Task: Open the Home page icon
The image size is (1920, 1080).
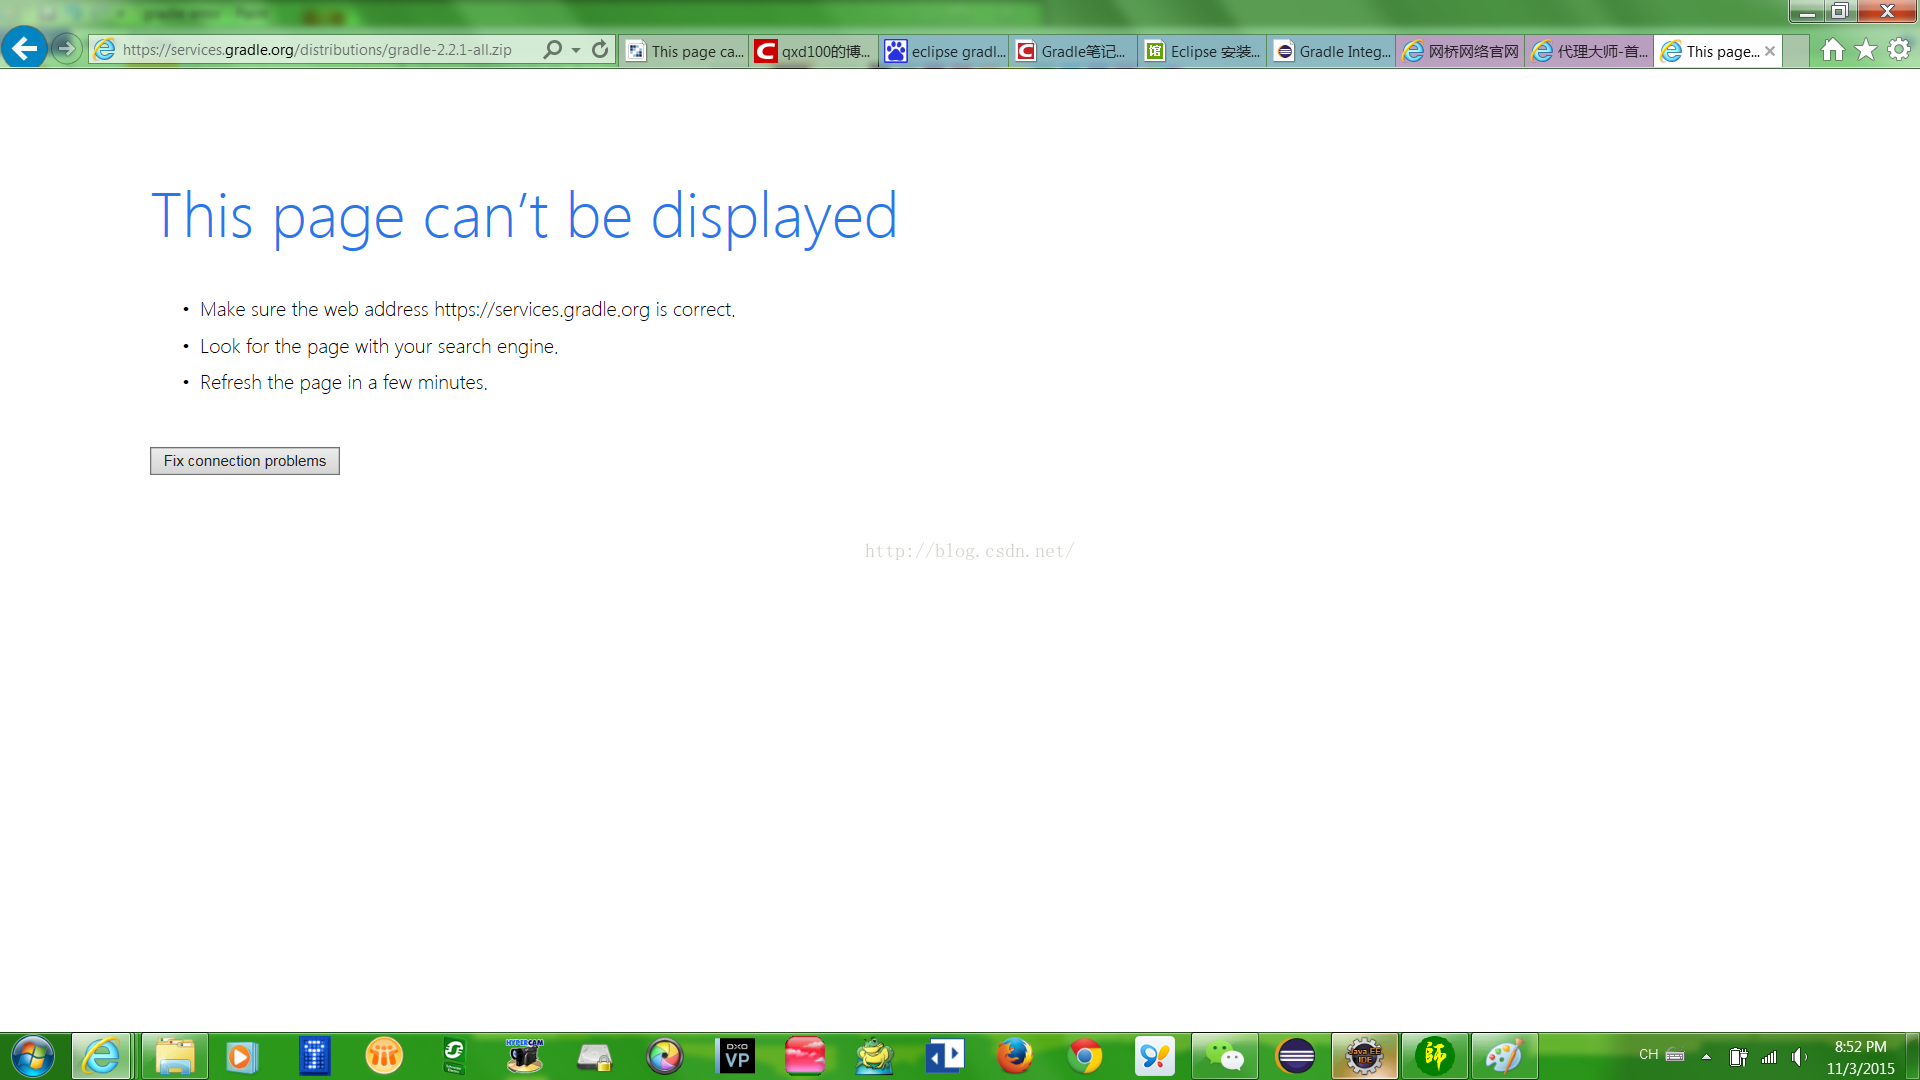Action: (1832, 50)
